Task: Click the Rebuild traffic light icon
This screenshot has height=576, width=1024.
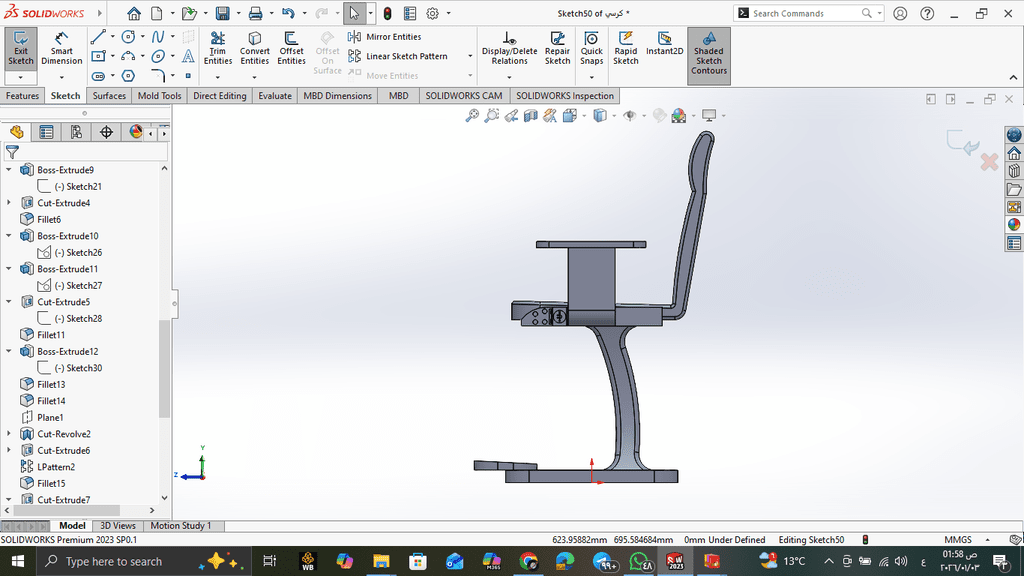Action: click(x=387, y=14)
